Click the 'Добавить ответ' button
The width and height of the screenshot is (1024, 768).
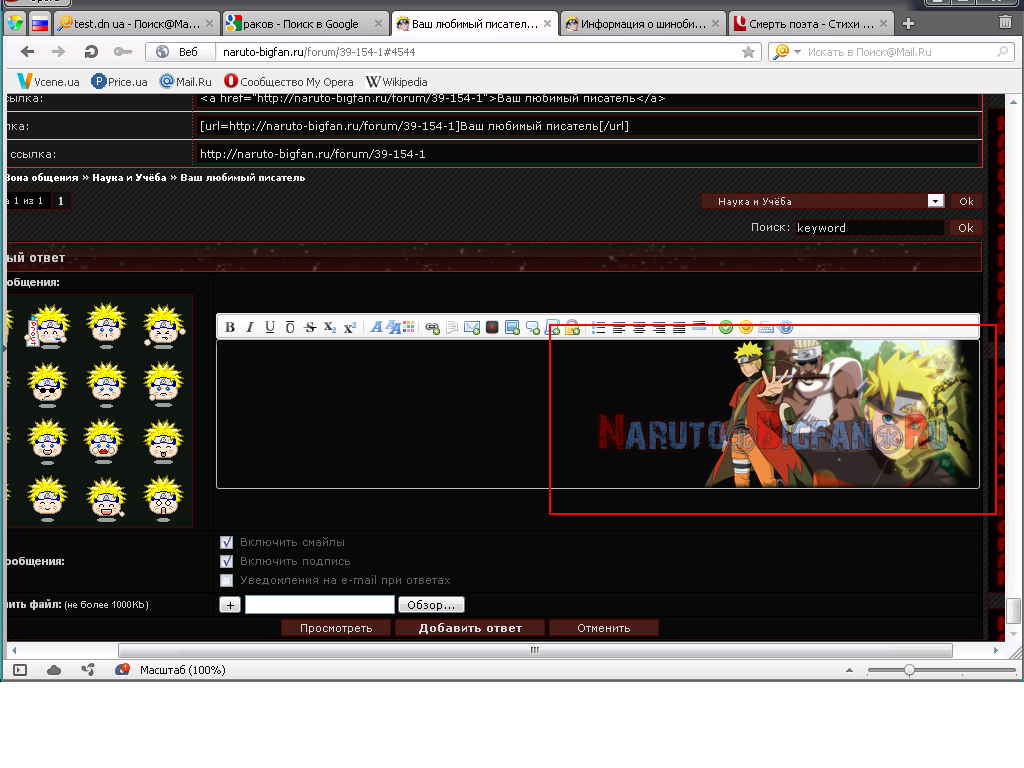[470, 628]
